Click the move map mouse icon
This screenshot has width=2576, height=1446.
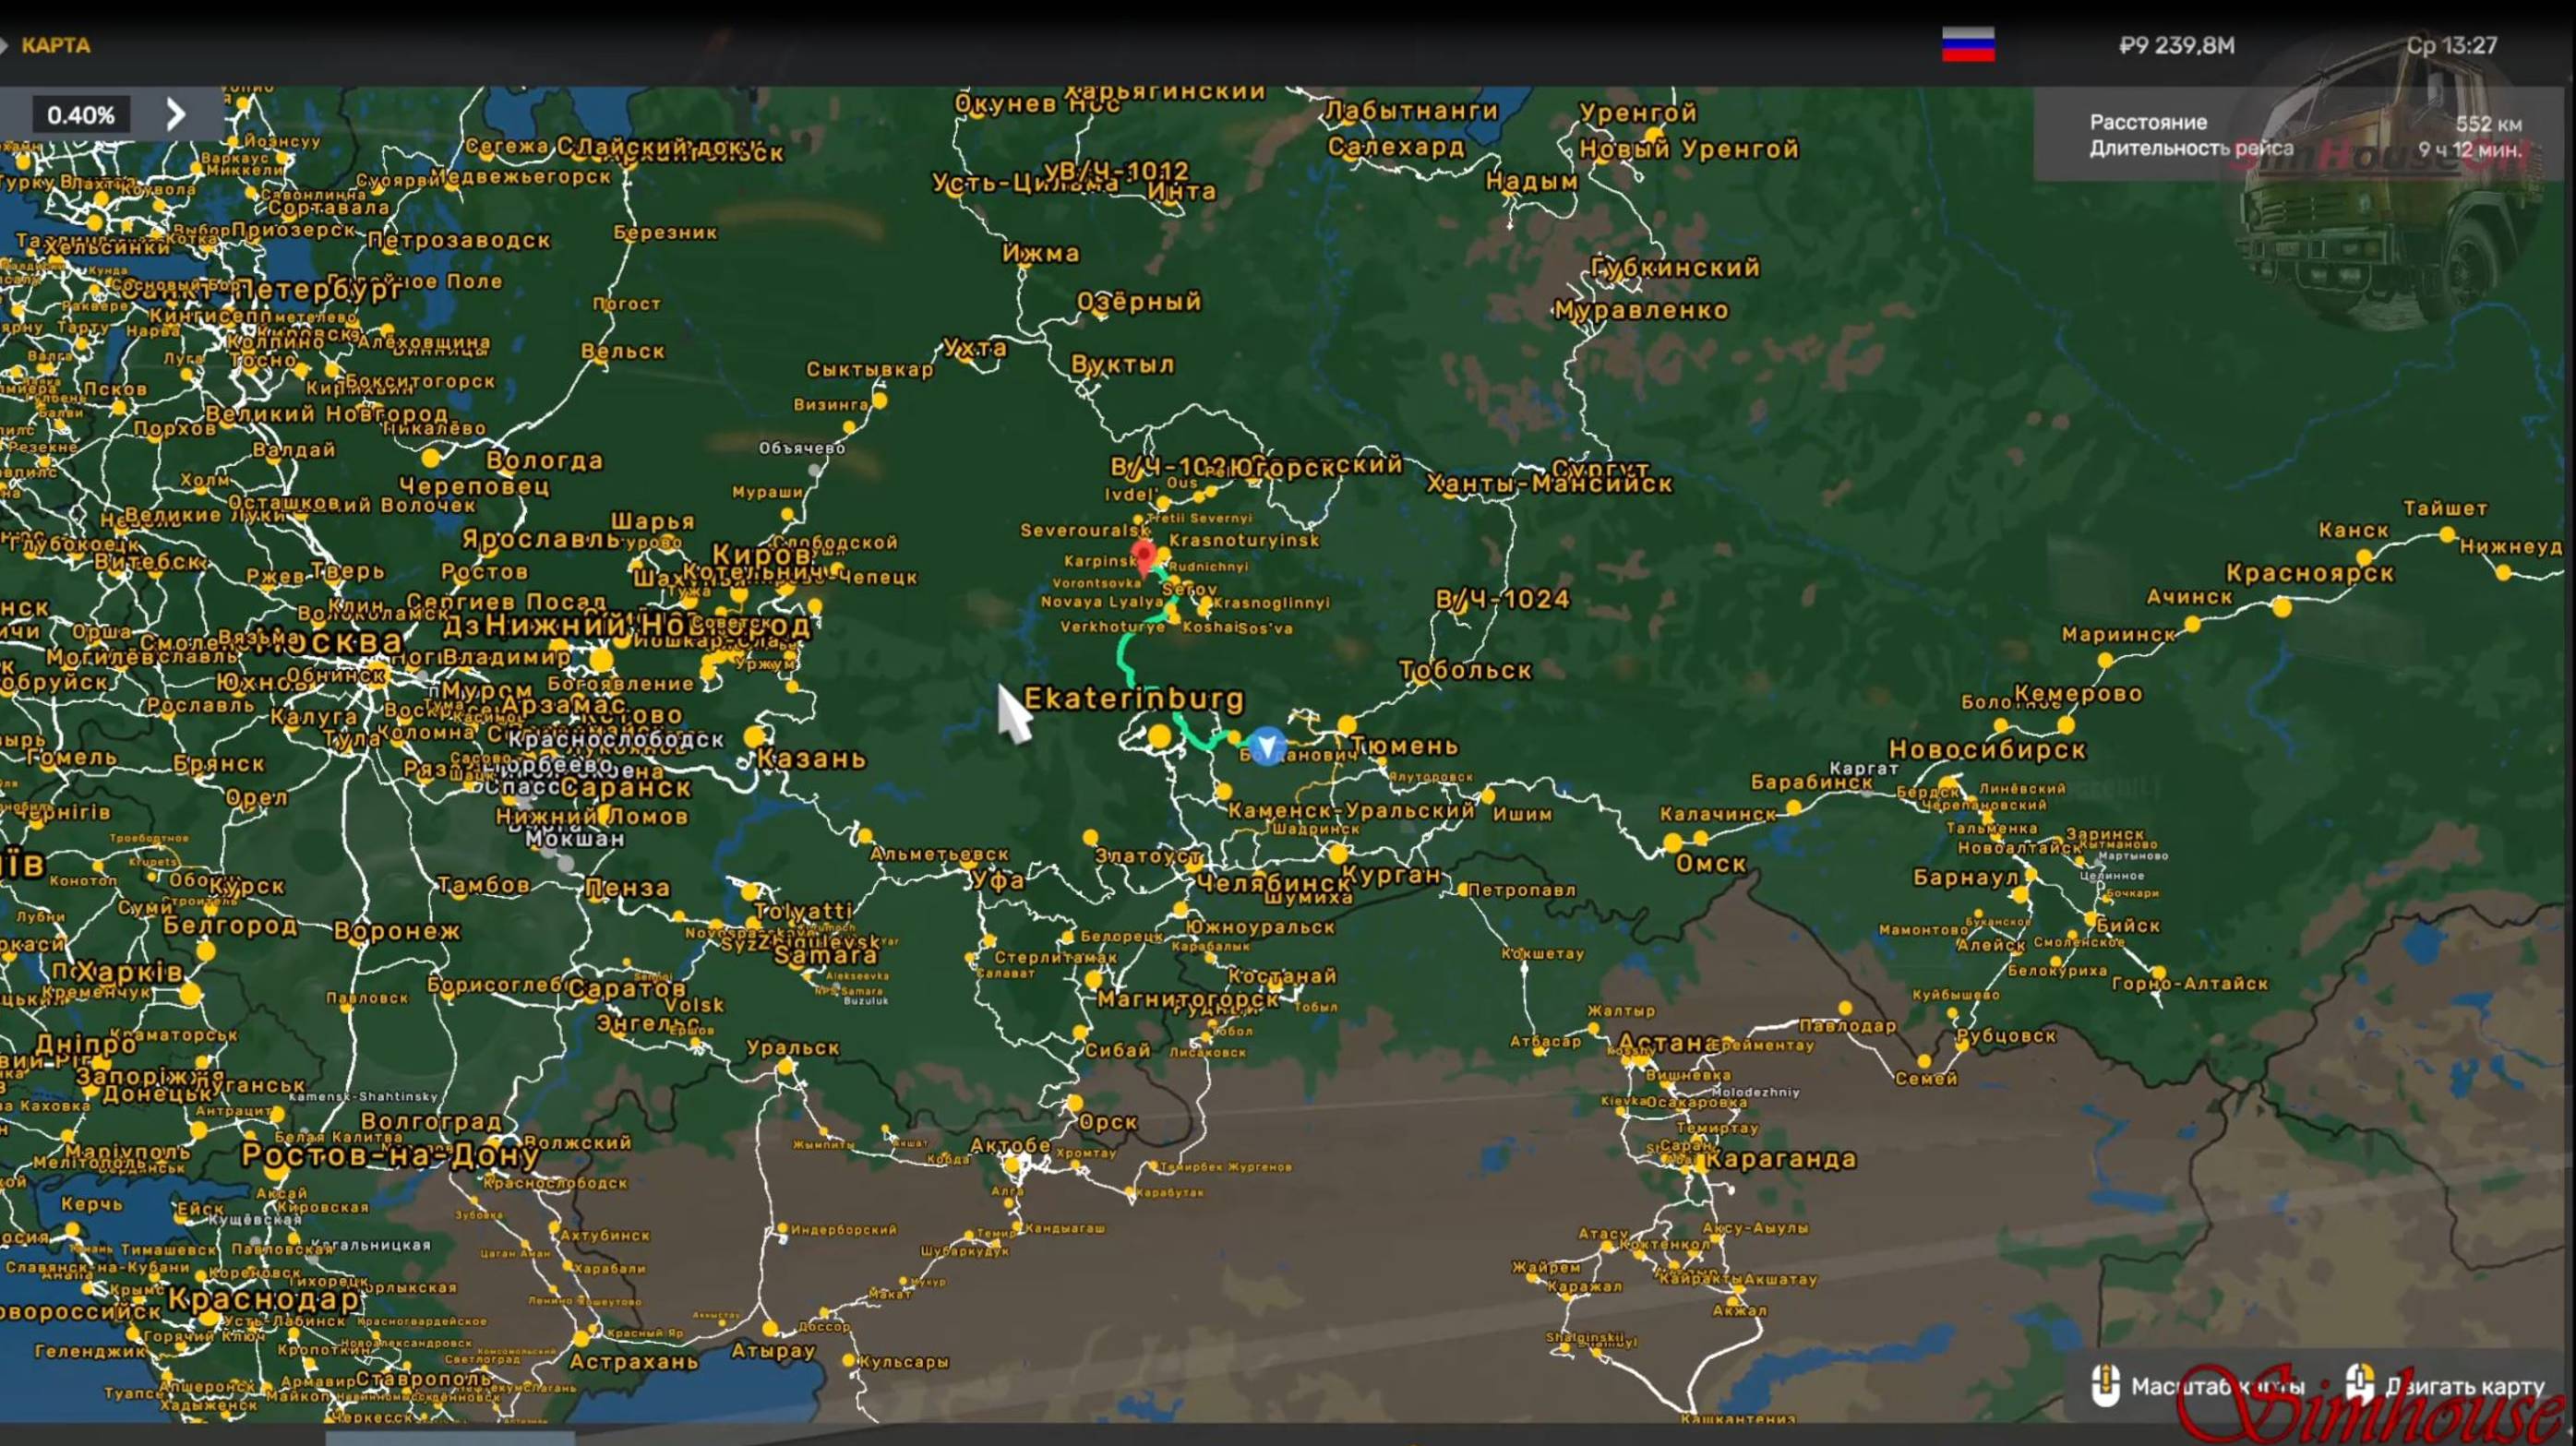point(2360,1384)
